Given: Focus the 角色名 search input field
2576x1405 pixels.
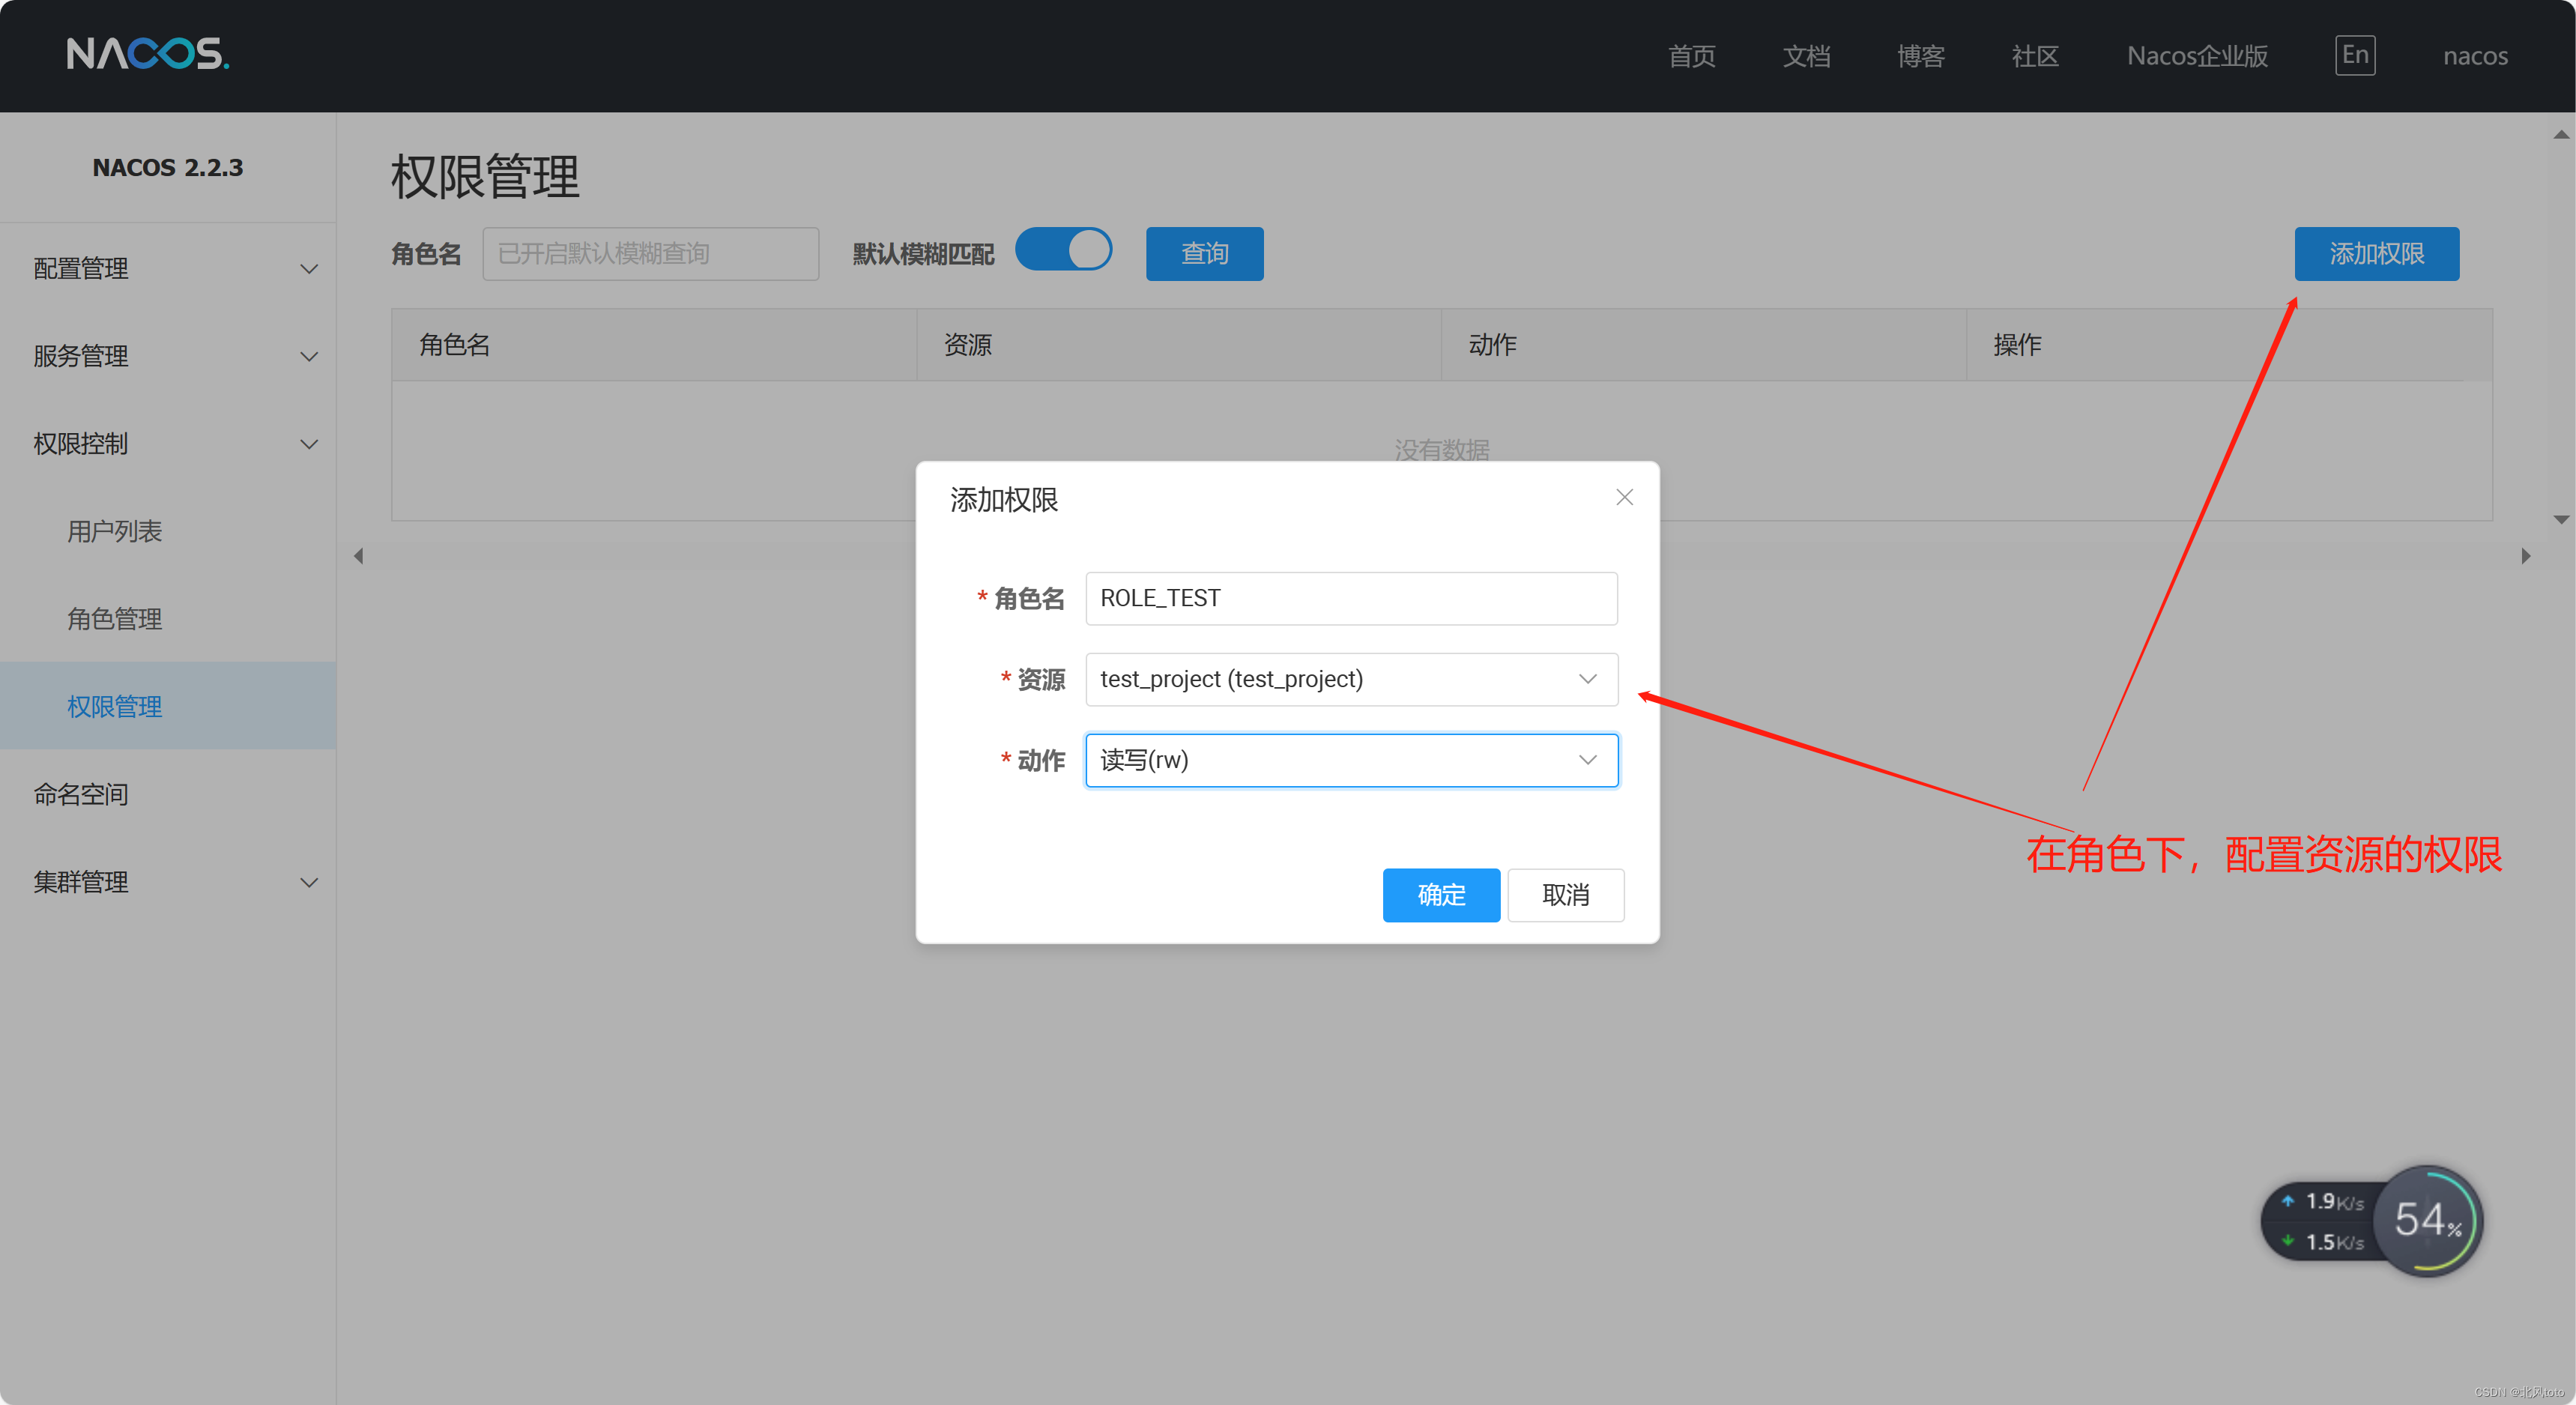Looking at the screenshot, I should click(651, 254).
